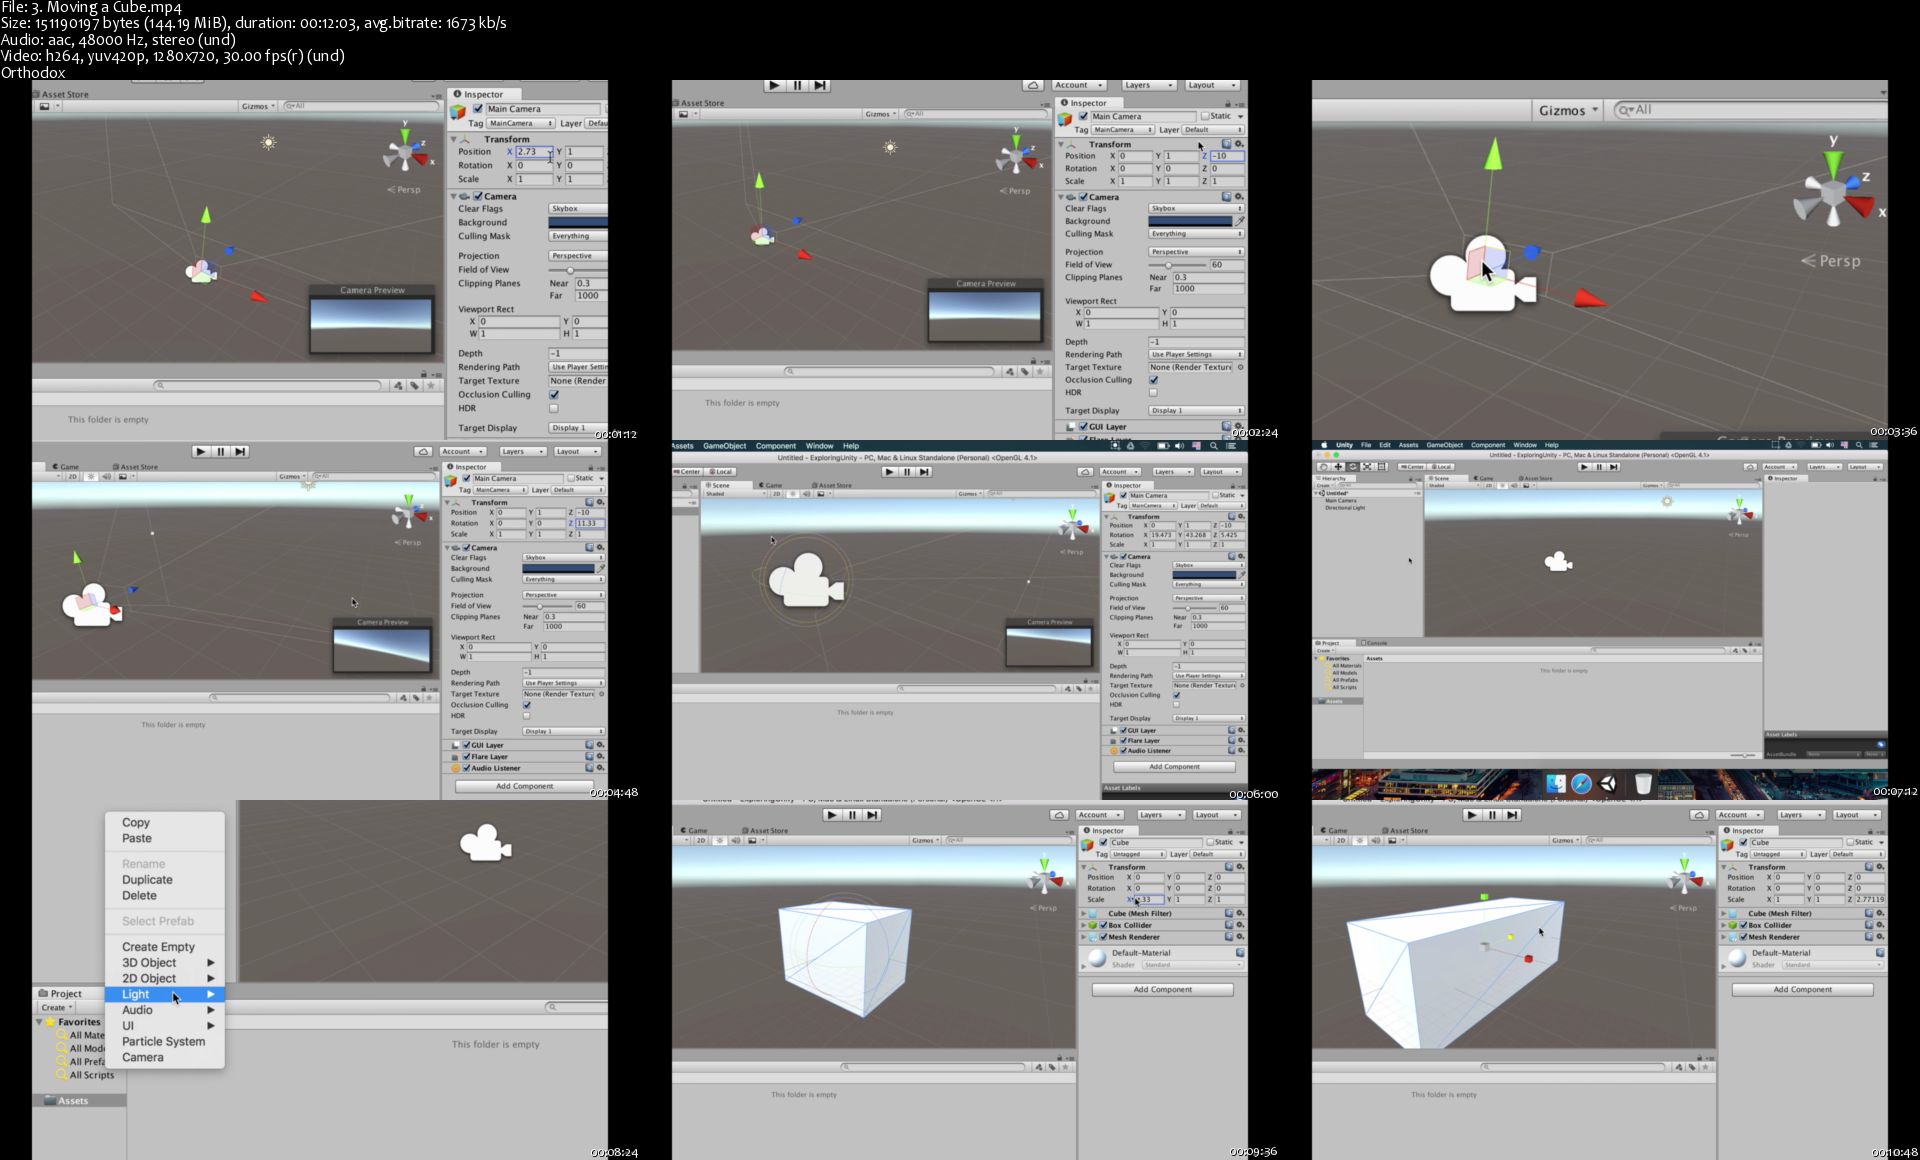
Task: Toggle Occlusion Culling checkbox in the 00:06:00 frame
Action: [1176, 695]
